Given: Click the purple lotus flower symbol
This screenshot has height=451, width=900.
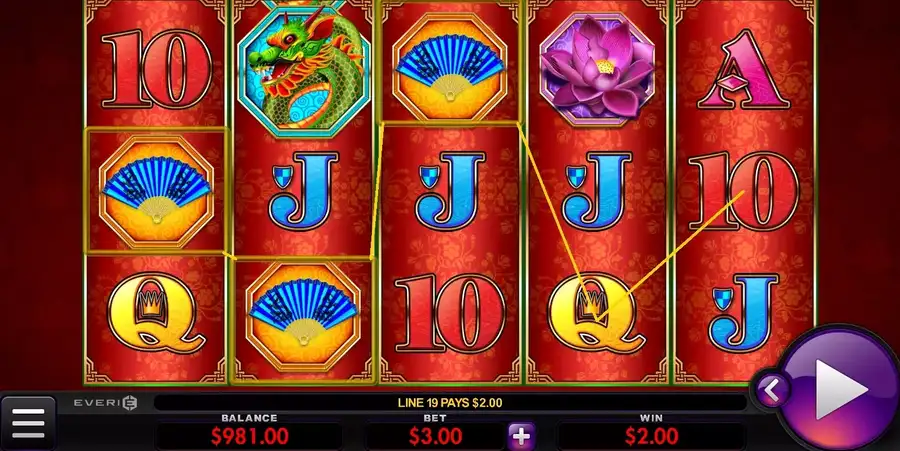Looking at the screenshot, I should (x=598, y=69).
